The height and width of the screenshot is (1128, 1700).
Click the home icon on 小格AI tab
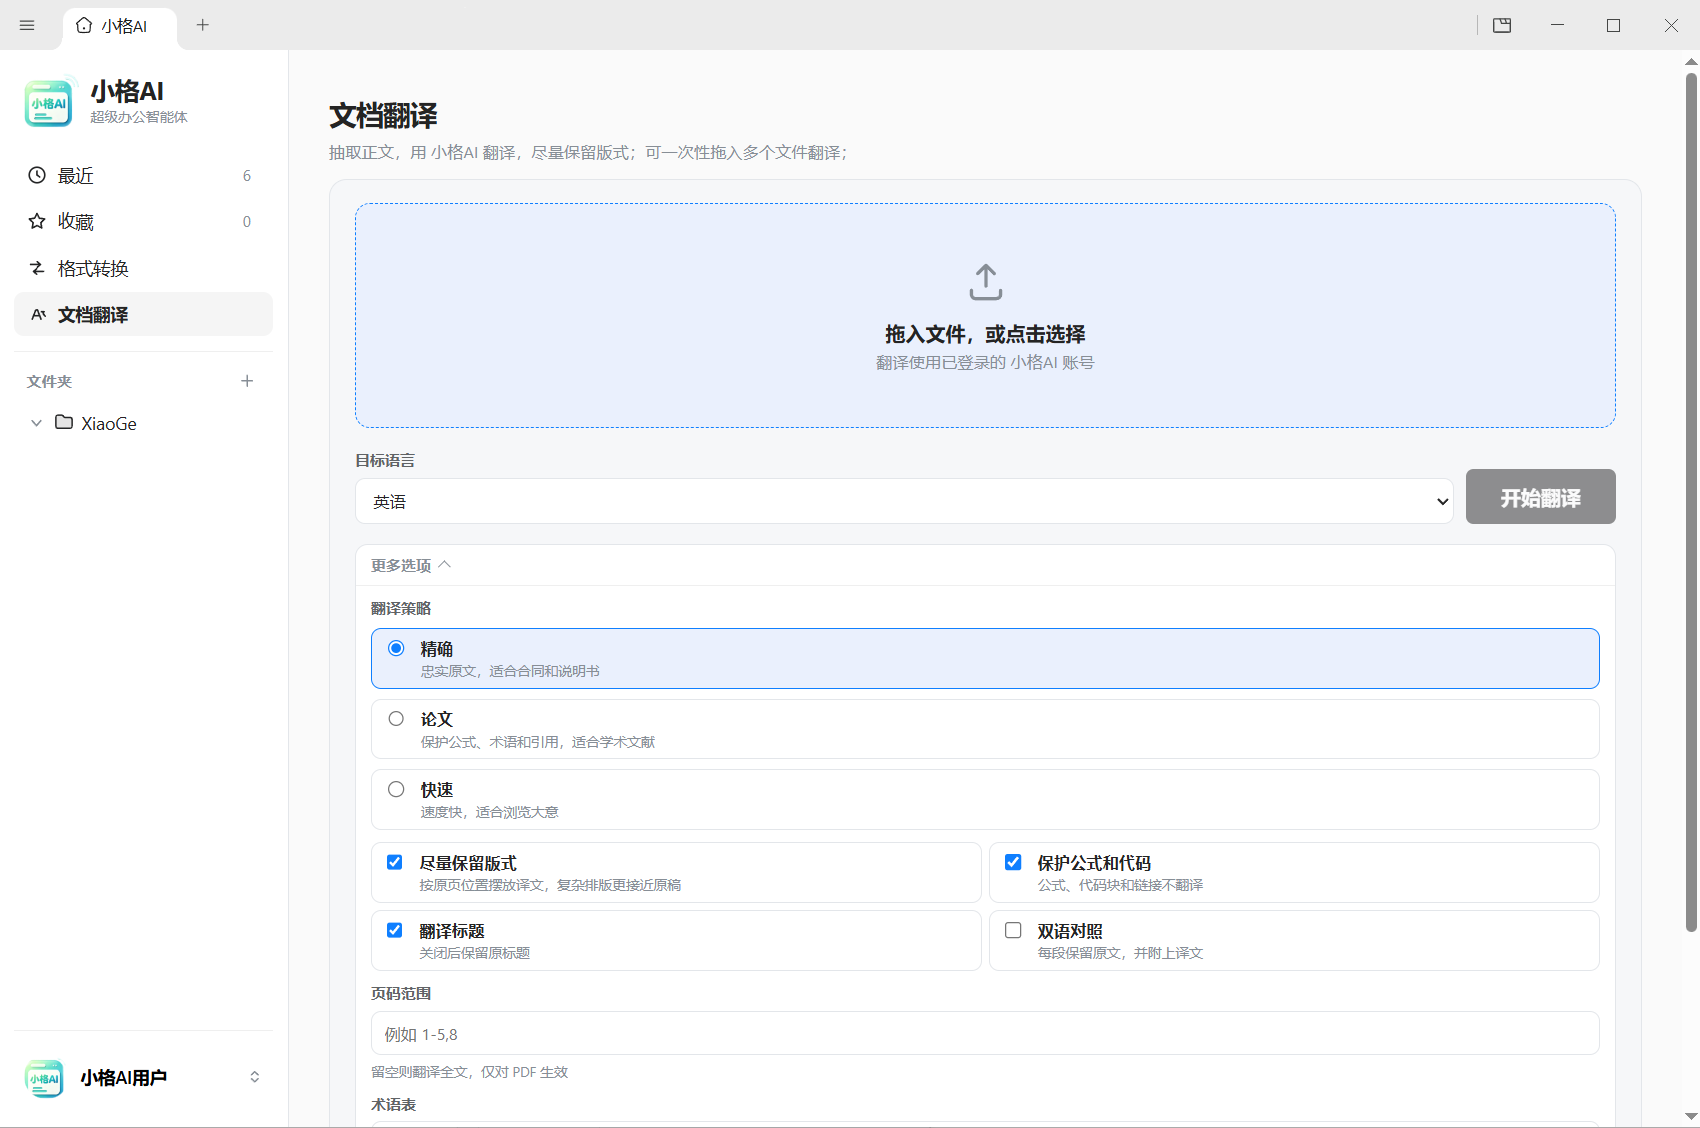coord(84,25)
